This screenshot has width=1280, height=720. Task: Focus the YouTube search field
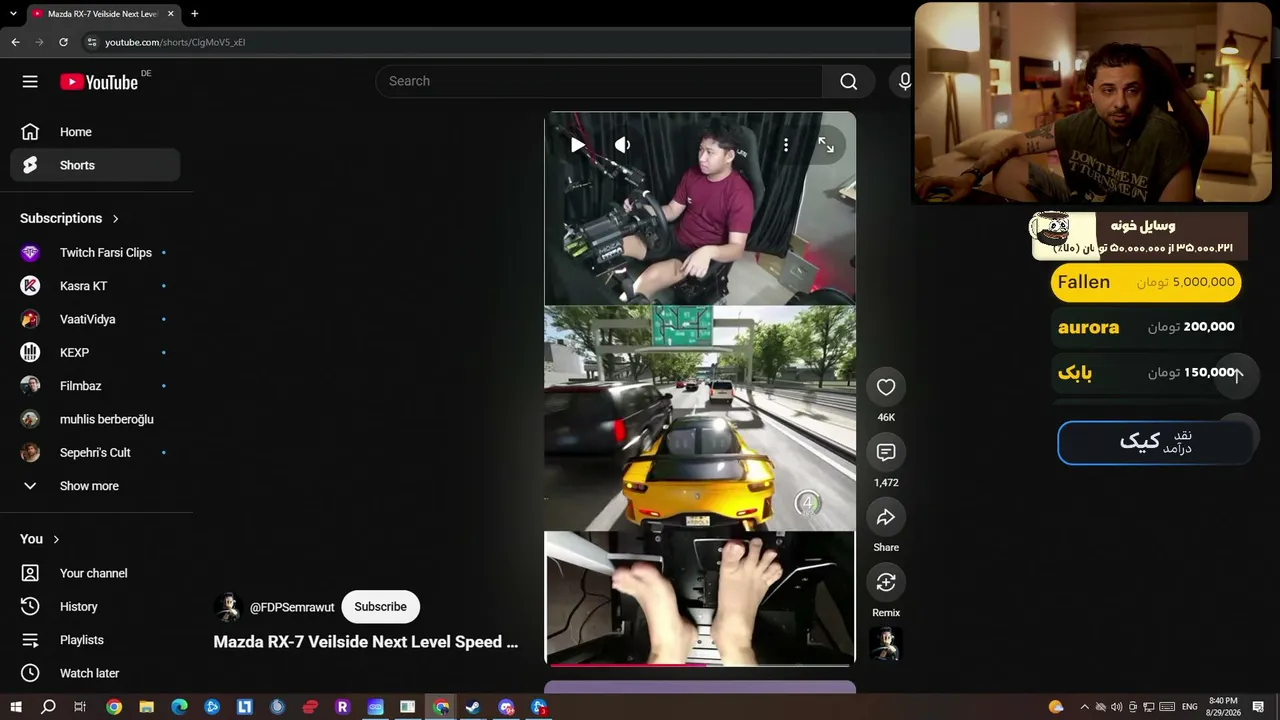point(599,82)
